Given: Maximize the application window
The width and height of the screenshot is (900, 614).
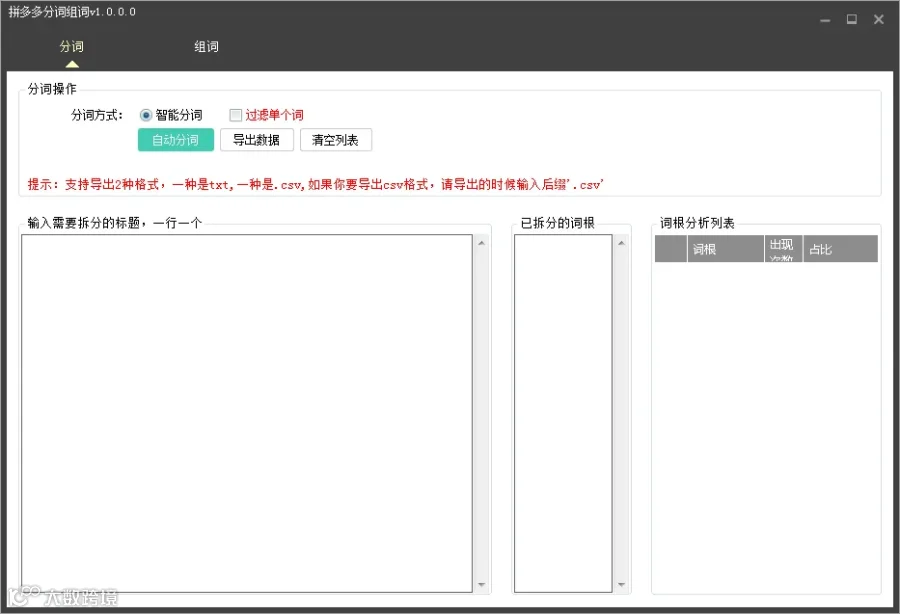Looking at the screenshot, I should (x=852, y=20).
